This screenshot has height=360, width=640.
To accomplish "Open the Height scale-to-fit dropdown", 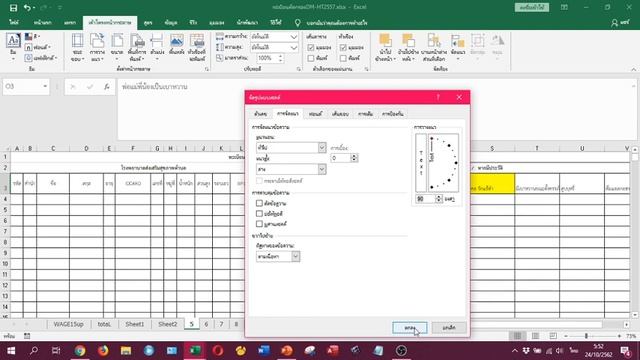I will point(294,48).
